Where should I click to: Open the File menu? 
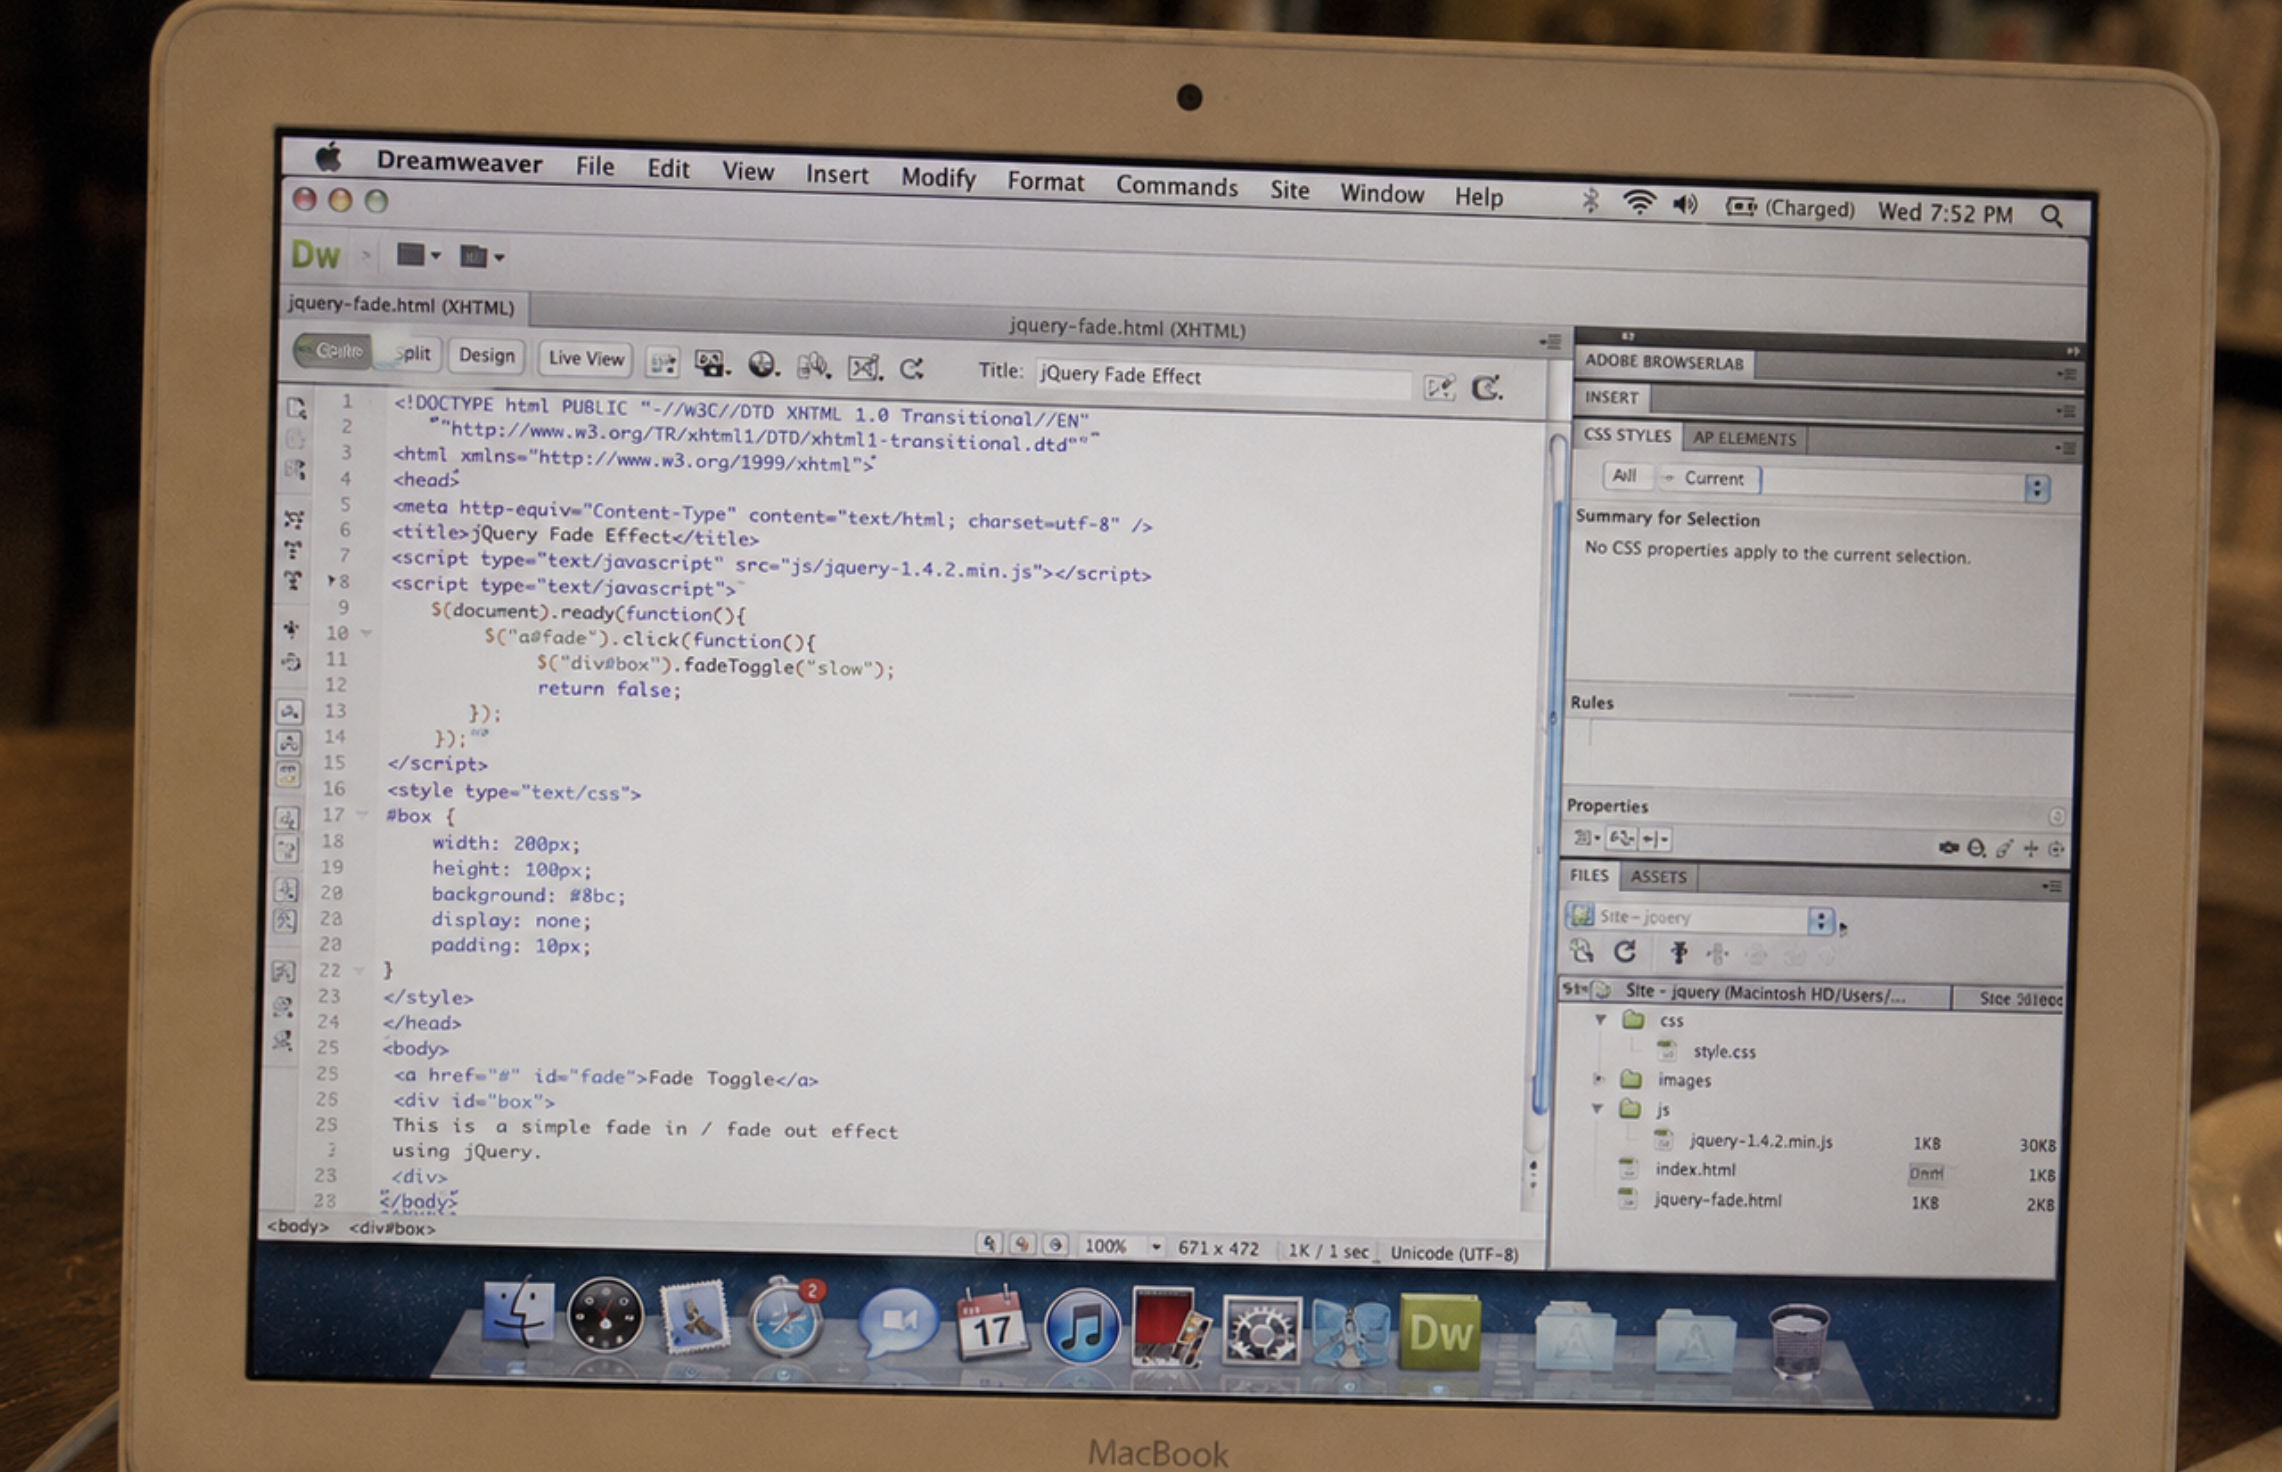tap(594, 166)
